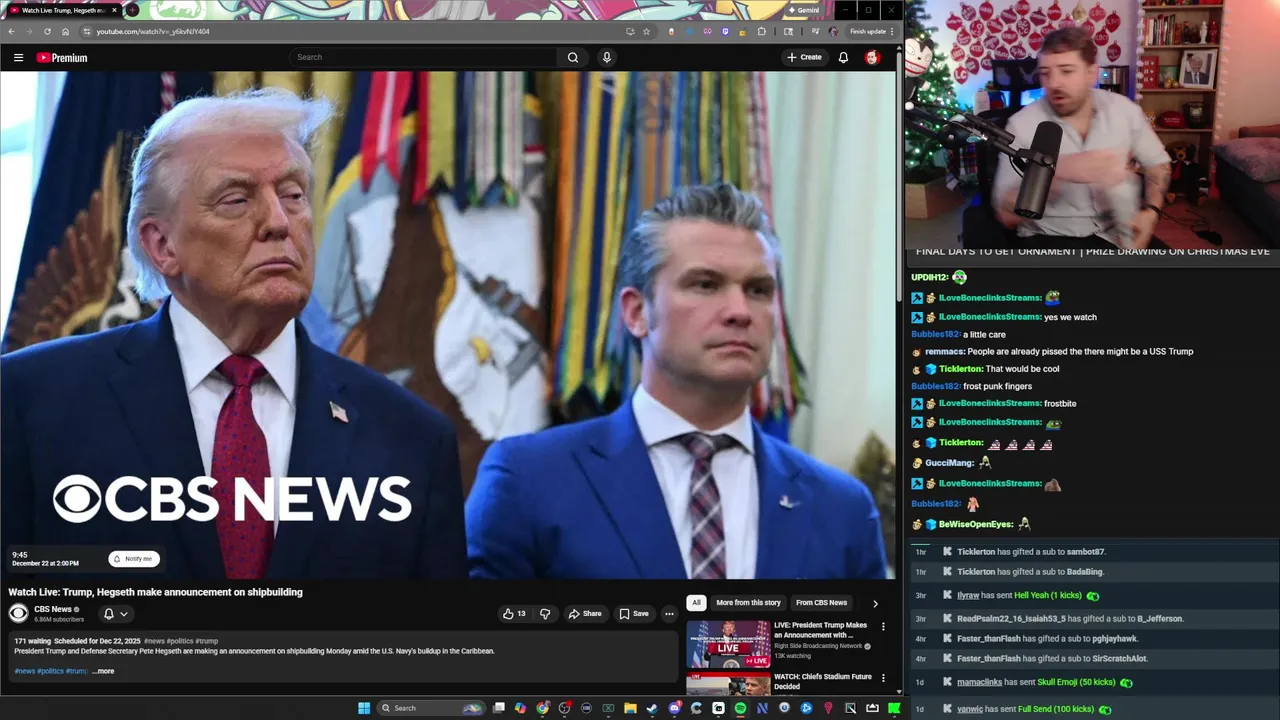Expand subscription notification bell dropdown
Image resolution: width=1280 pixels, height=720 pixels.
[x=115, y=614]
